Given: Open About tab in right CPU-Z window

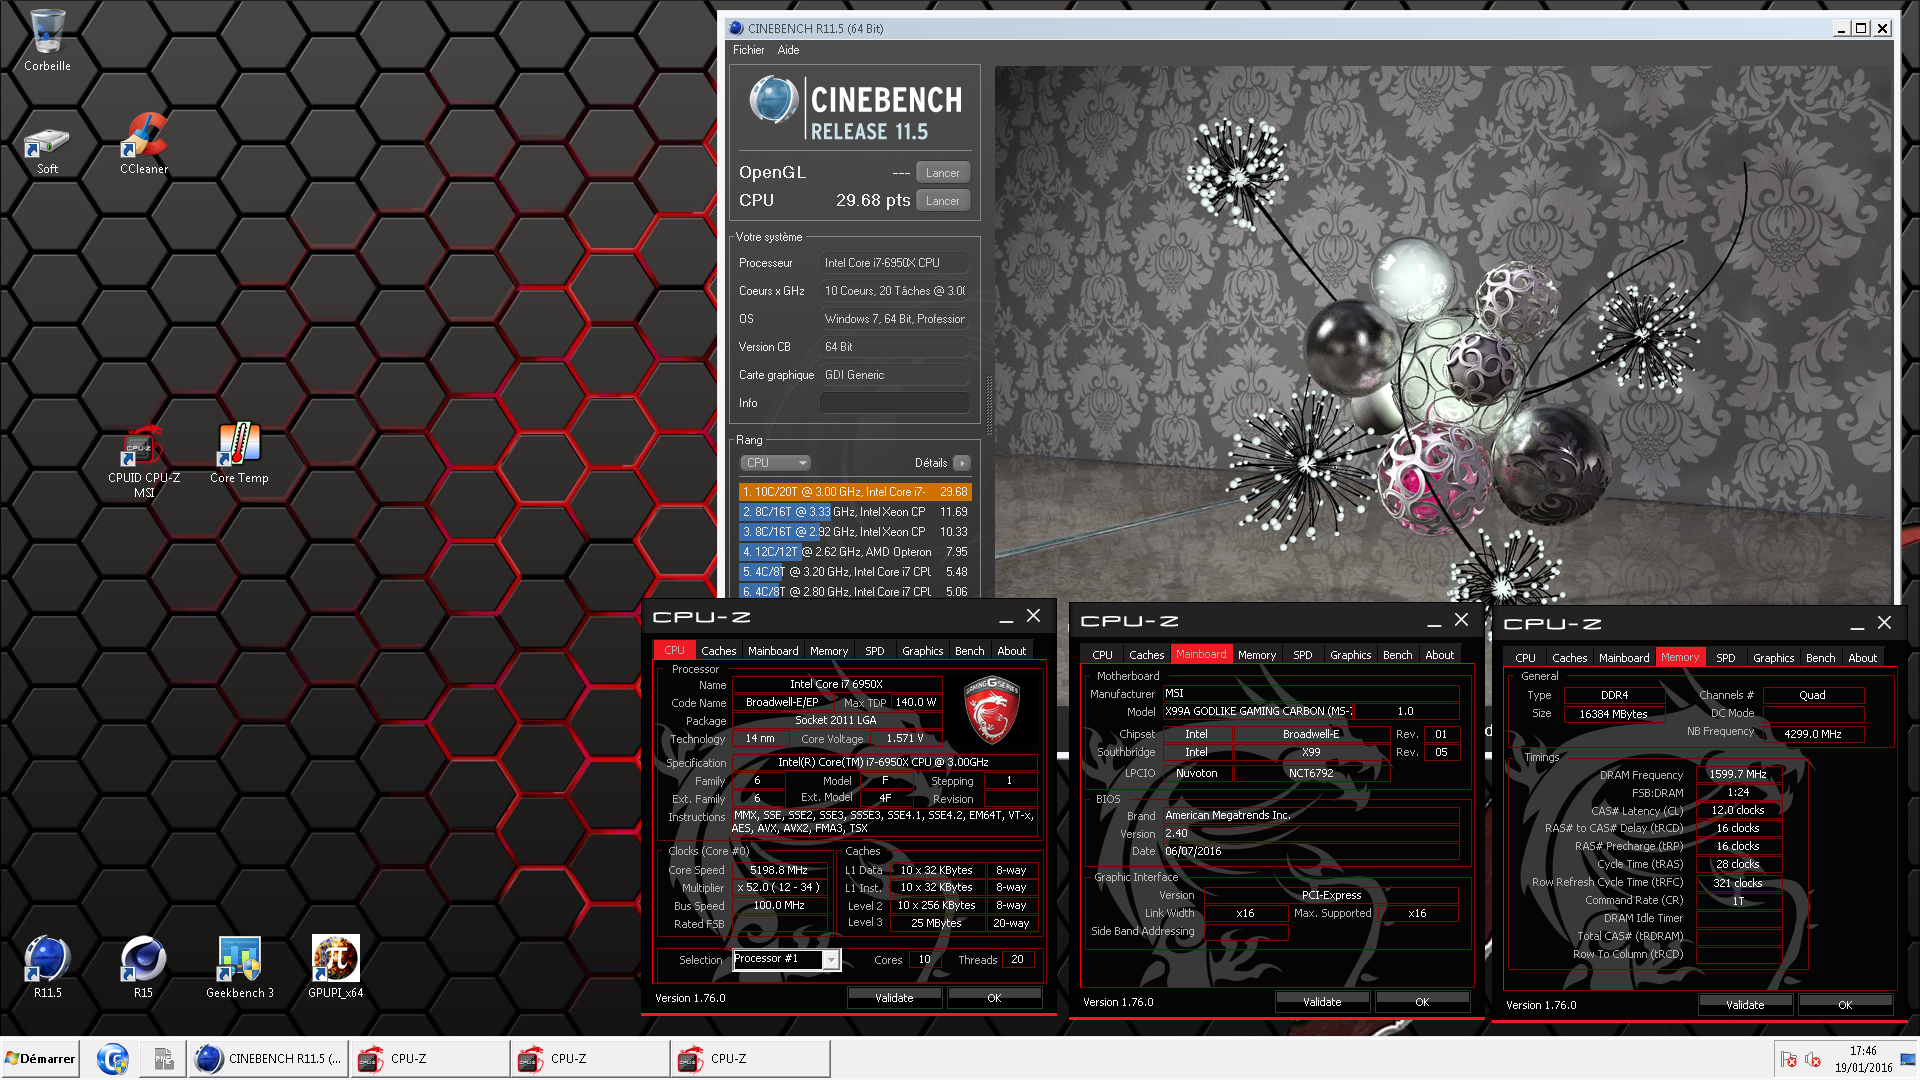Looking at the screenshot, I should click(x=1862, y=658).
